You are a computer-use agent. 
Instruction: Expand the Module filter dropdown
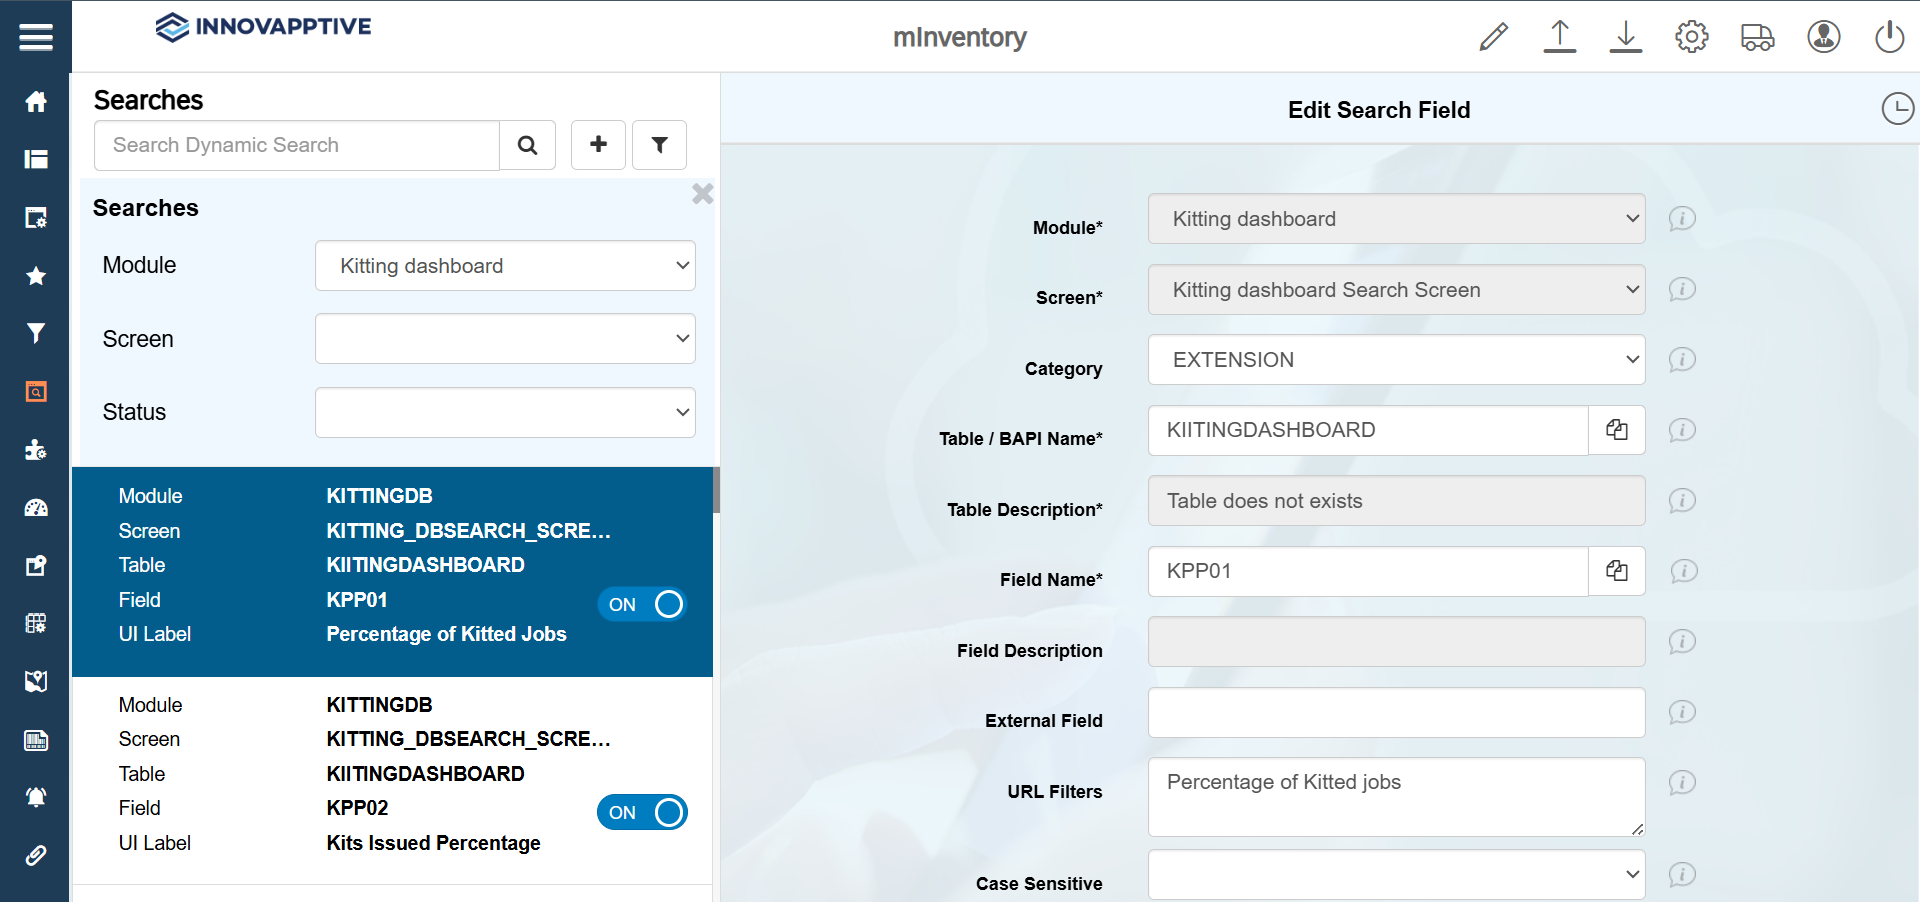click(x=505, y=266)
